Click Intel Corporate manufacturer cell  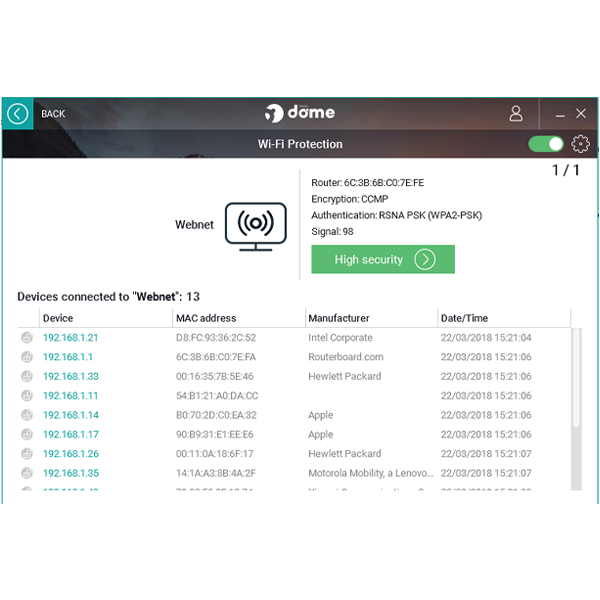click(340, 338)
